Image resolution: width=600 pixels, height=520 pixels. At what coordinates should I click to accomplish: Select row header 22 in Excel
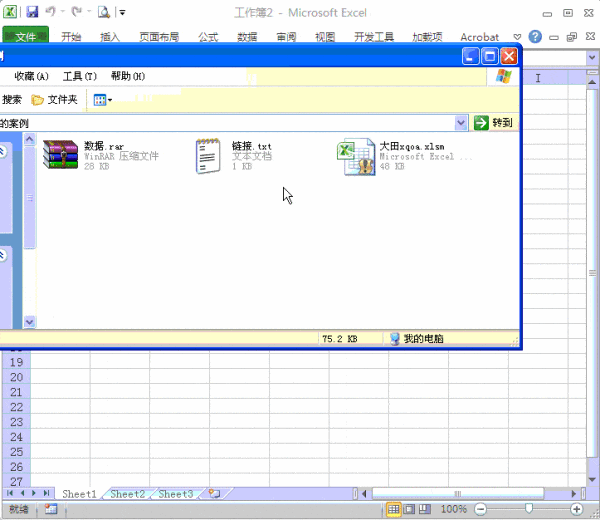[16, 407]
